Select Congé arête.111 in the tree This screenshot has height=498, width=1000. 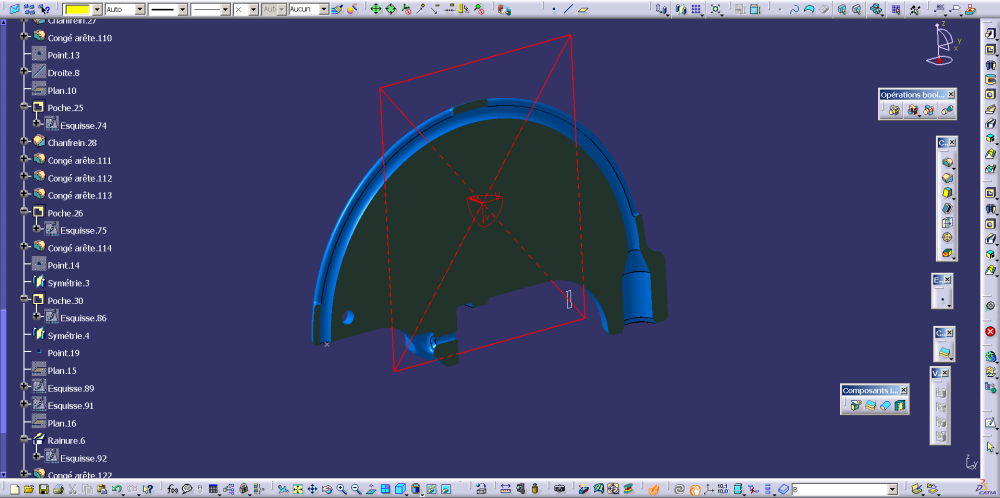click(79, 160)
